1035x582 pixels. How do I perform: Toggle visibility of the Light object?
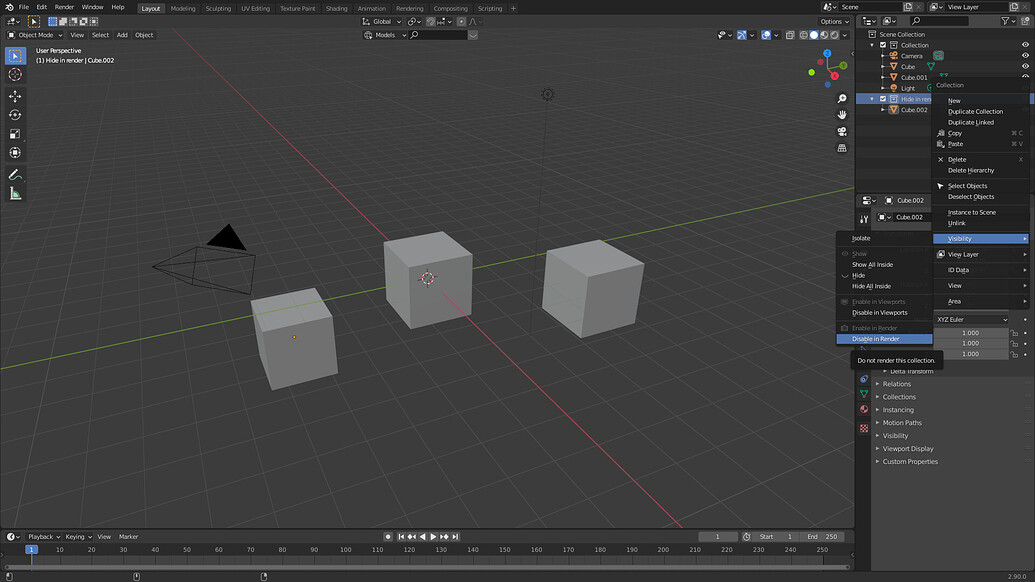point(1024,87)
